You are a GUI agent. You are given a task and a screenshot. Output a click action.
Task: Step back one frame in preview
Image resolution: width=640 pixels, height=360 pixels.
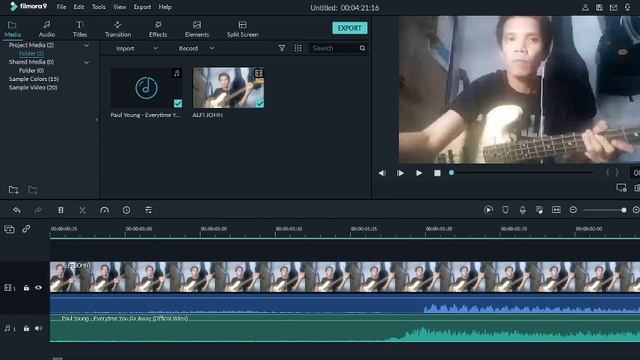[x=382, y=173]
